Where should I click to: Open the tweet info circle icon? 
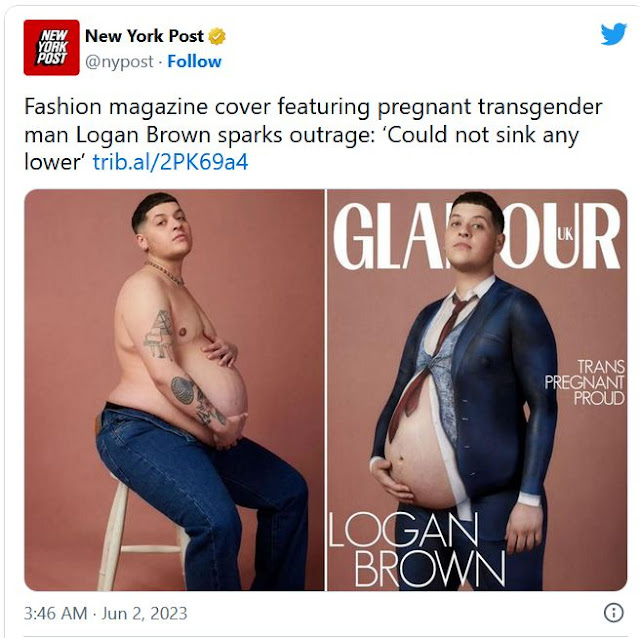click(613, 612)
